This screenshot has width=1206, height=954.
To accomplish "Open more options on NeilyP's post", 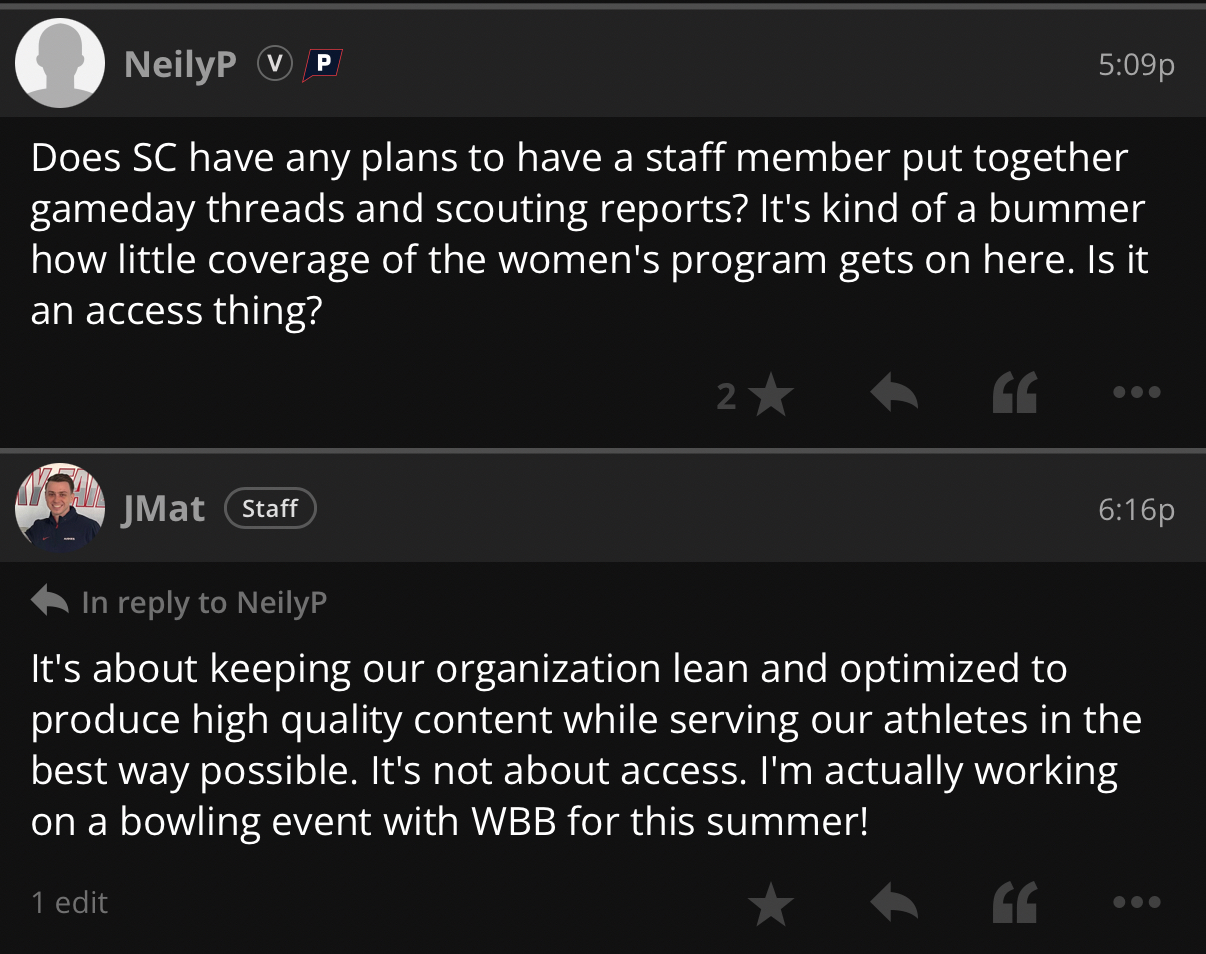I will point(1136,393).
